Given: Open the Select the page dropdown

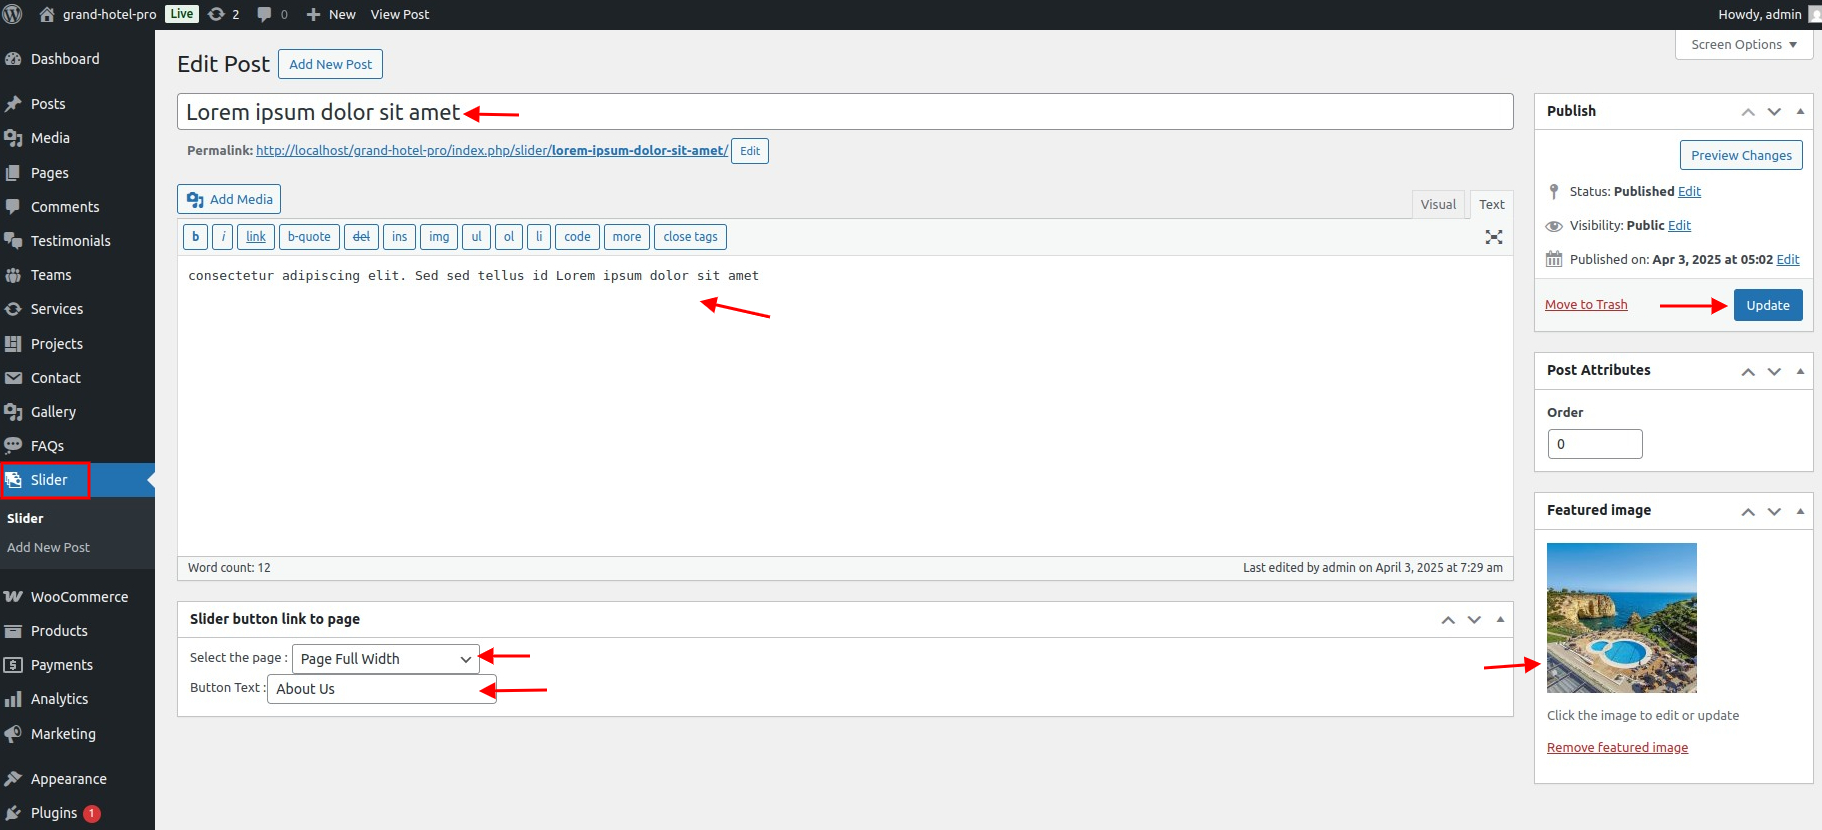Looking at the screenshot, I should tap(385, 659).
